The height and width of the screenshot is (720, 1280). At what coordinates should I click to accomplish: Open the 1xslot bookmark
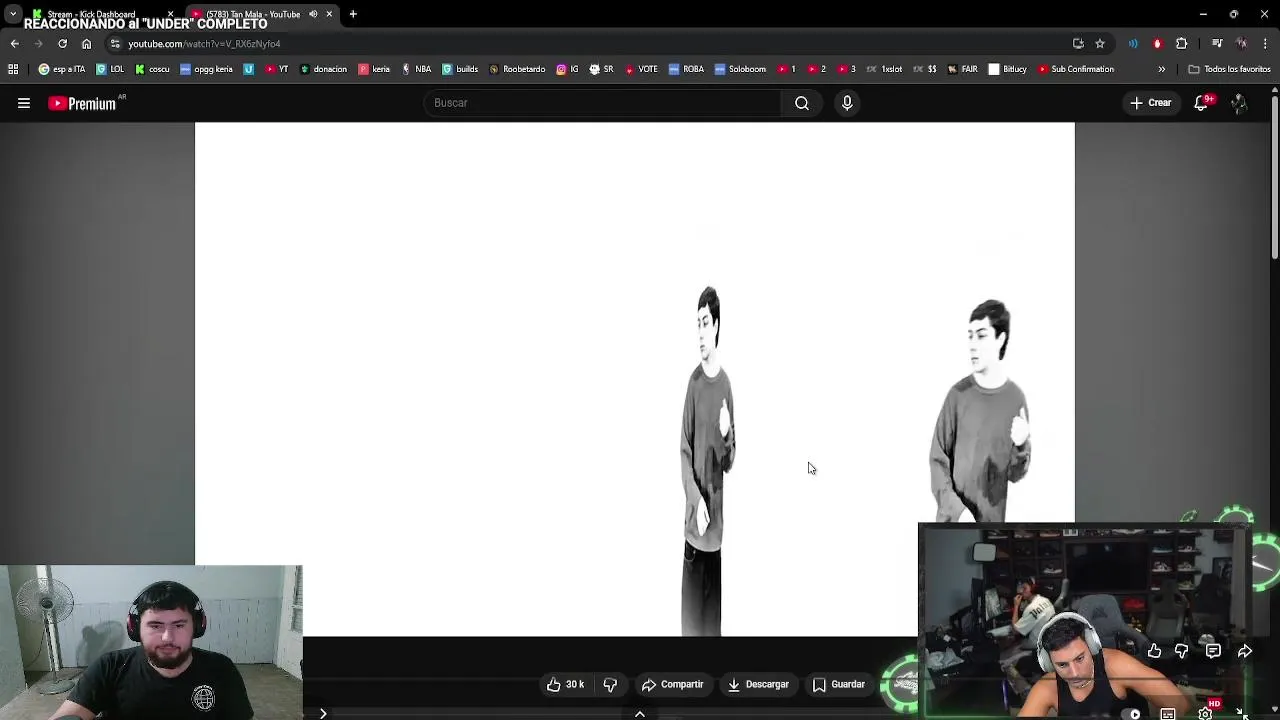(884, 69)
